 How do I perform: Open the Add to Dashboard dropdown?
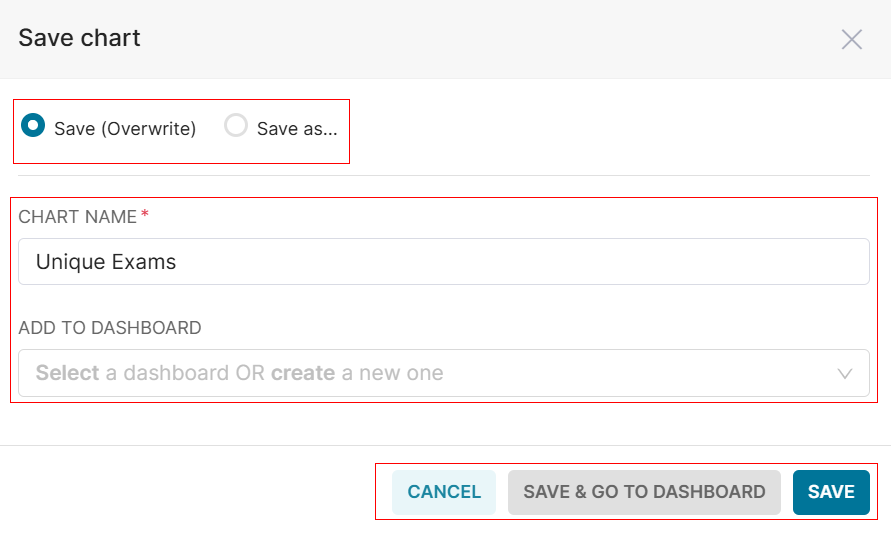pyautogui.click(x=443, y=373)
